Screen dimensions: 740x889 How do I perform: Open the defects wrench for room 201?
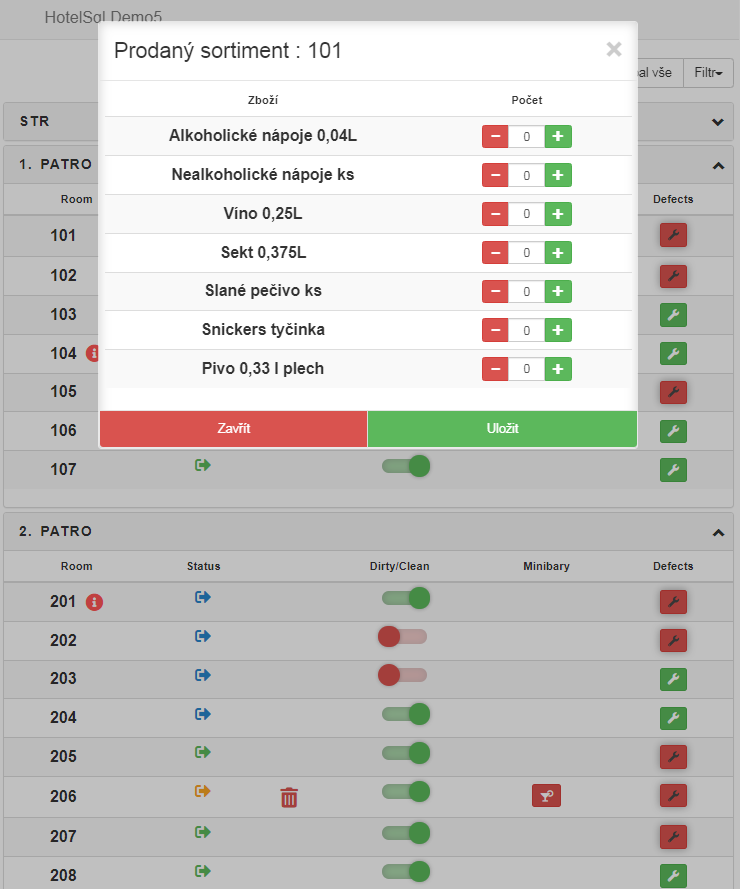pyautogui.click(x=673, y=602)
